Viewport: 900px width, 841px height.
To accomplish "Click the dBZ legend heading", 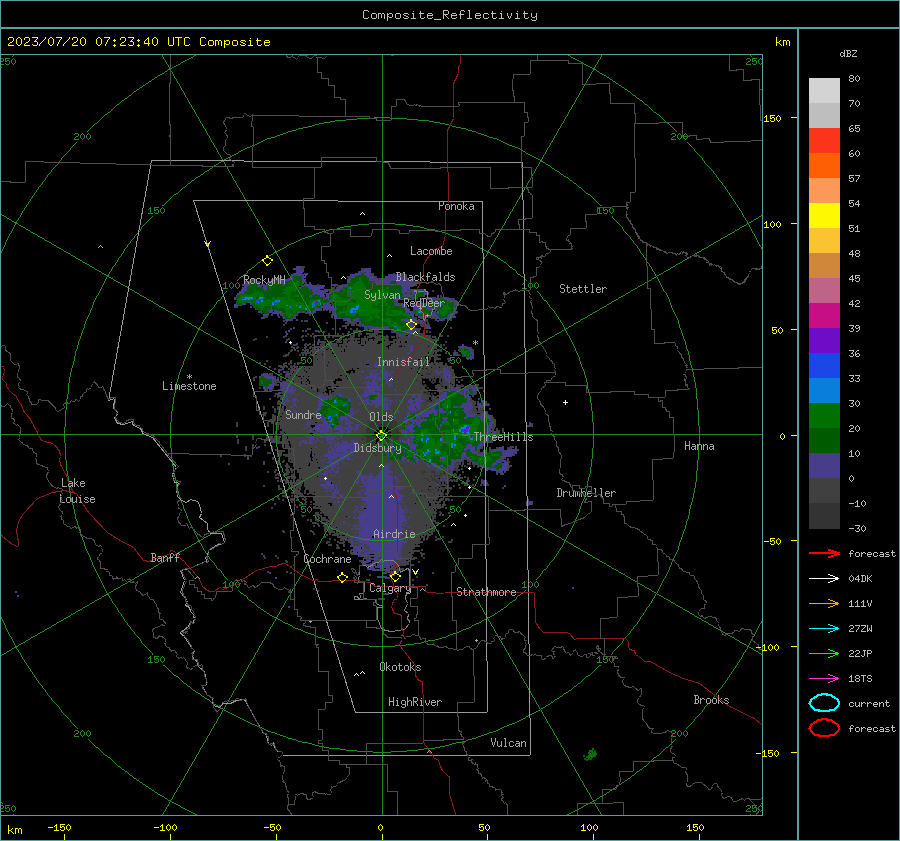I will 848,53.
